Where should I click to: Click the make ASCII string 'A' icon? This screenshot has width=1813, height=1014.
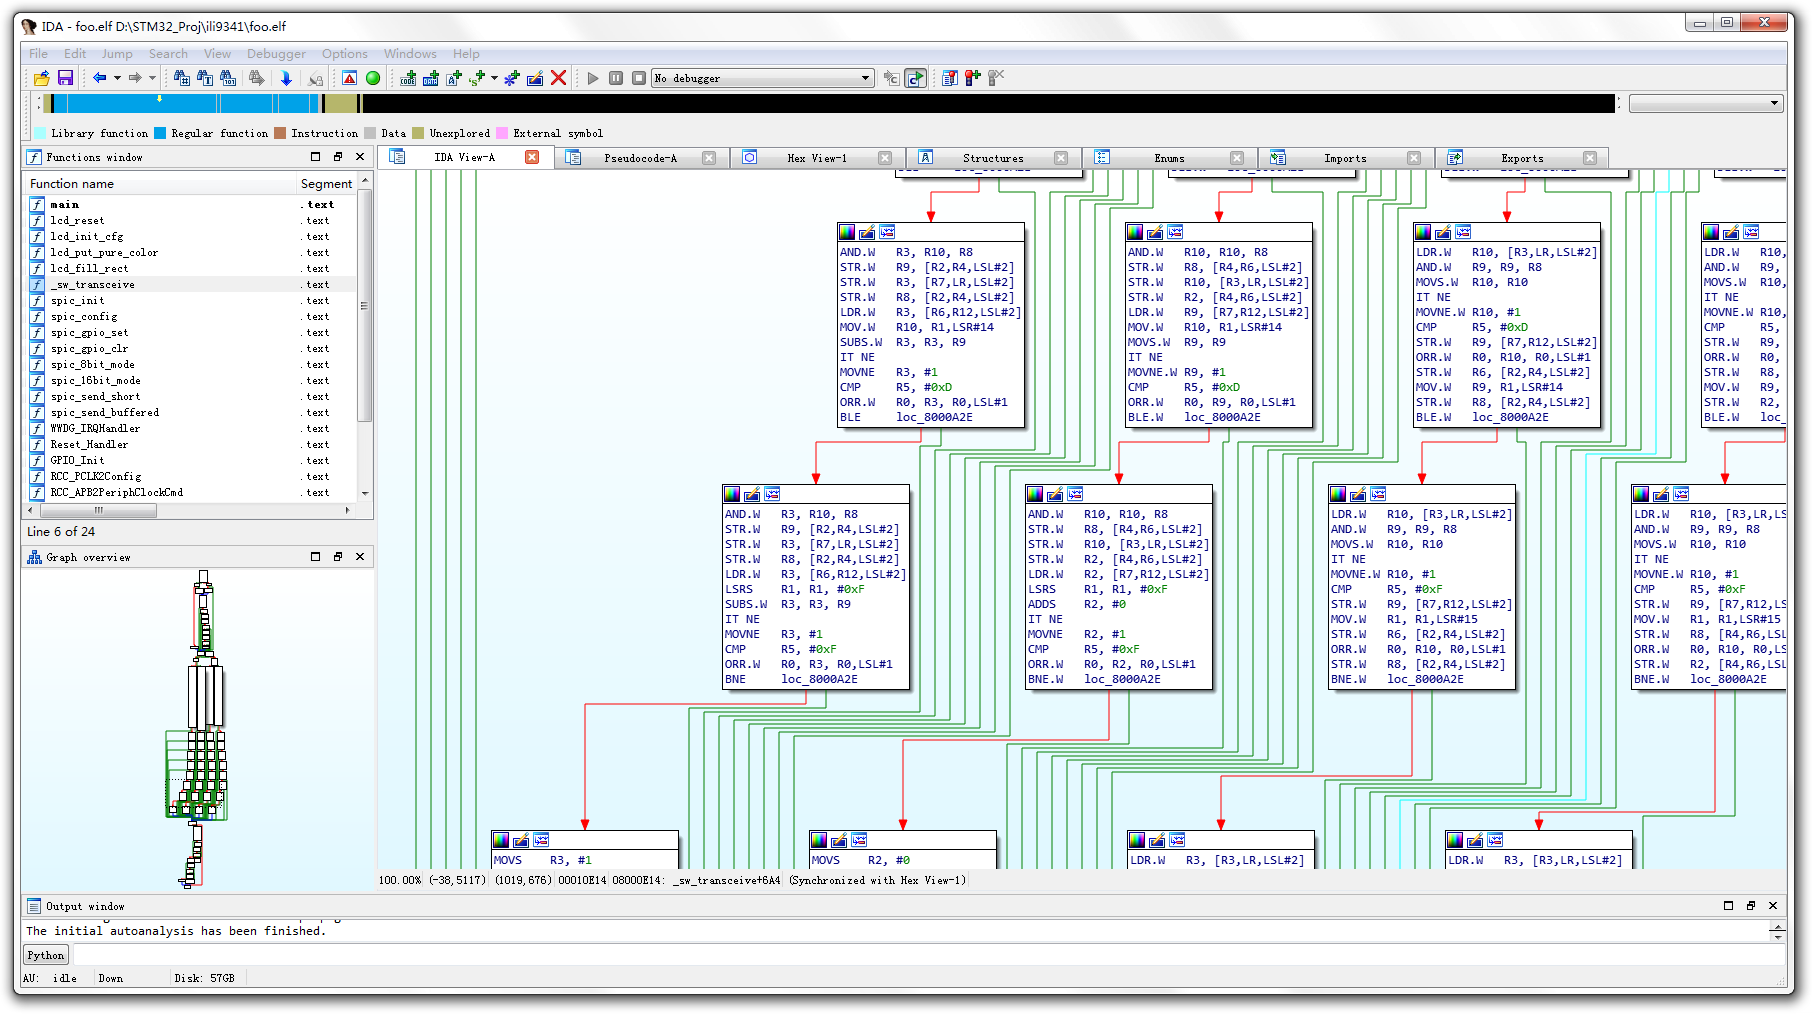(x=454, y=78)
